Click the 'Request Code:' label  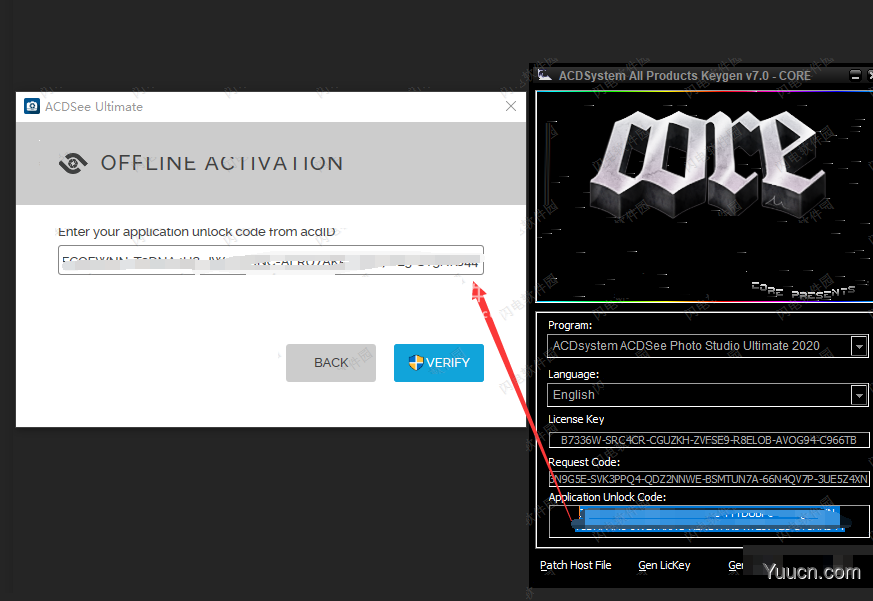pos(584,462)
